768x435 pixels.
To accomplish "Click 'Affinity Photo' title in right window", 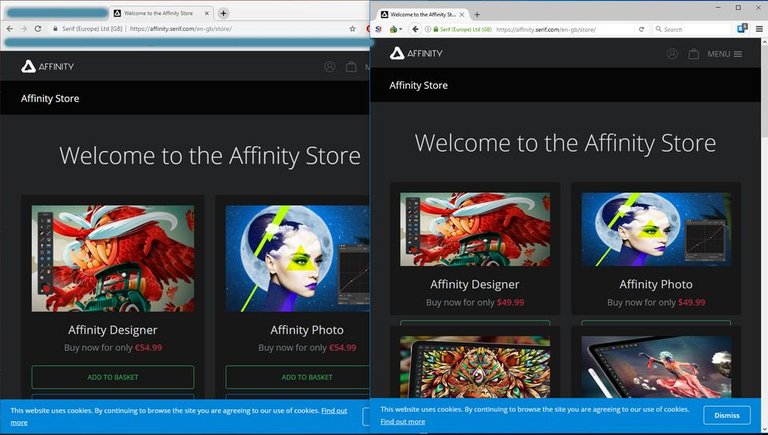I will click(x=656, y=285).
